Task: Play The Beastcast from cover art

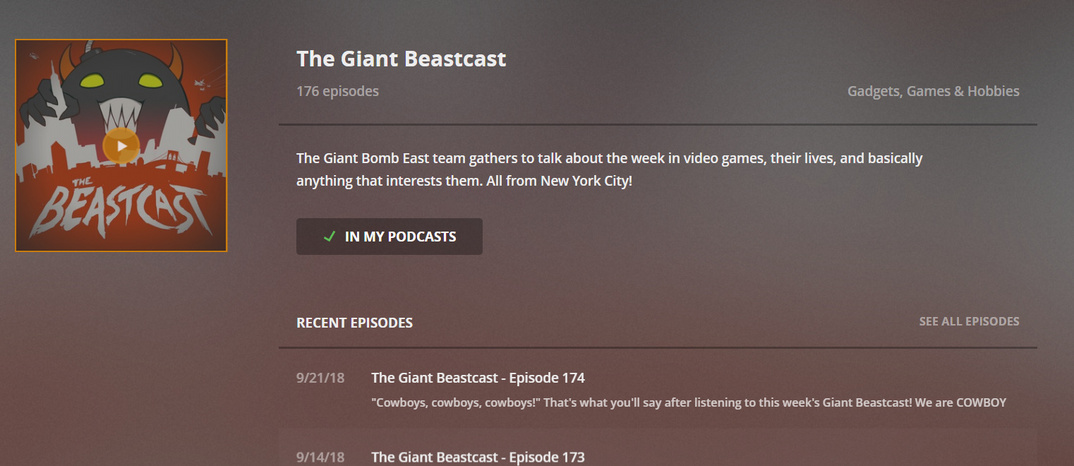Action: 121,146
